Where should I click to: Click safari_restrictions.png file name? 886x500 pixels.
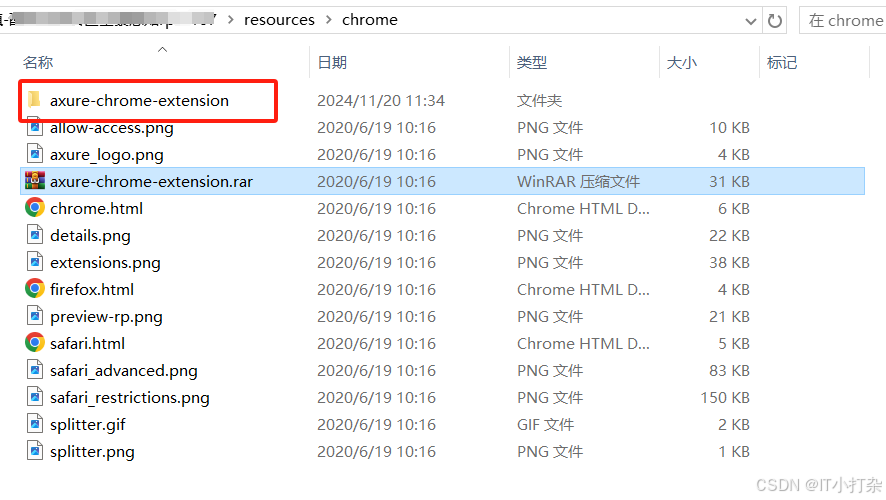(129, 398)
